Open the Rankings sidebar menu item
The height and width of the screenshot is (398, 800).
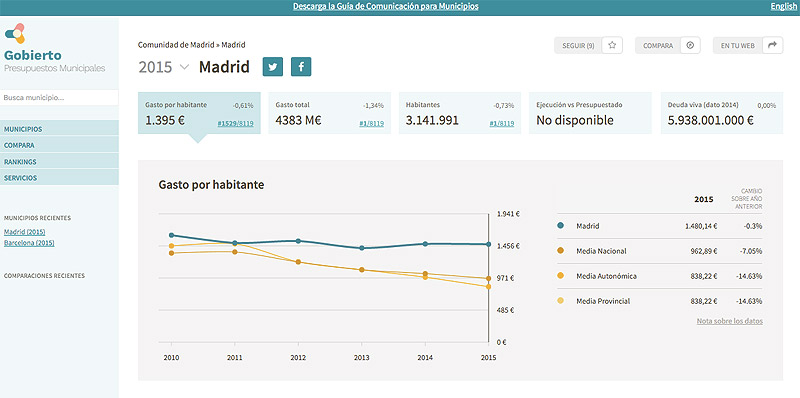pos(59,162)
